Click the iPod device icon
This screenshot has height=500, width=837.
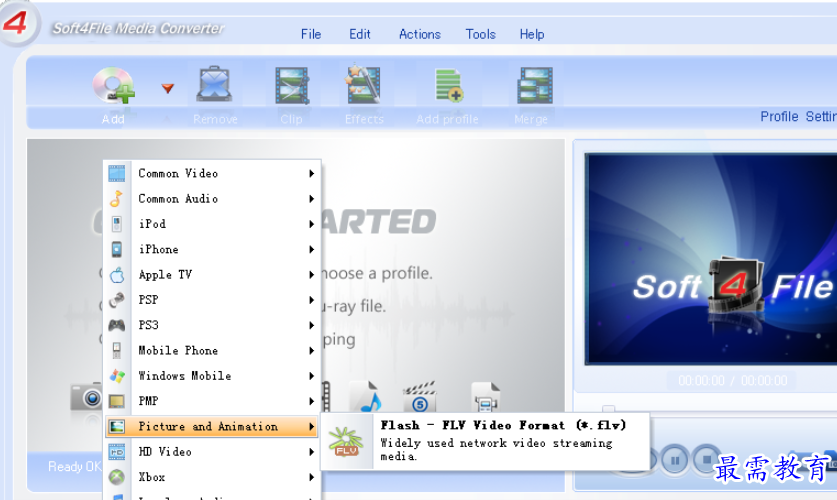coord(116,224)
